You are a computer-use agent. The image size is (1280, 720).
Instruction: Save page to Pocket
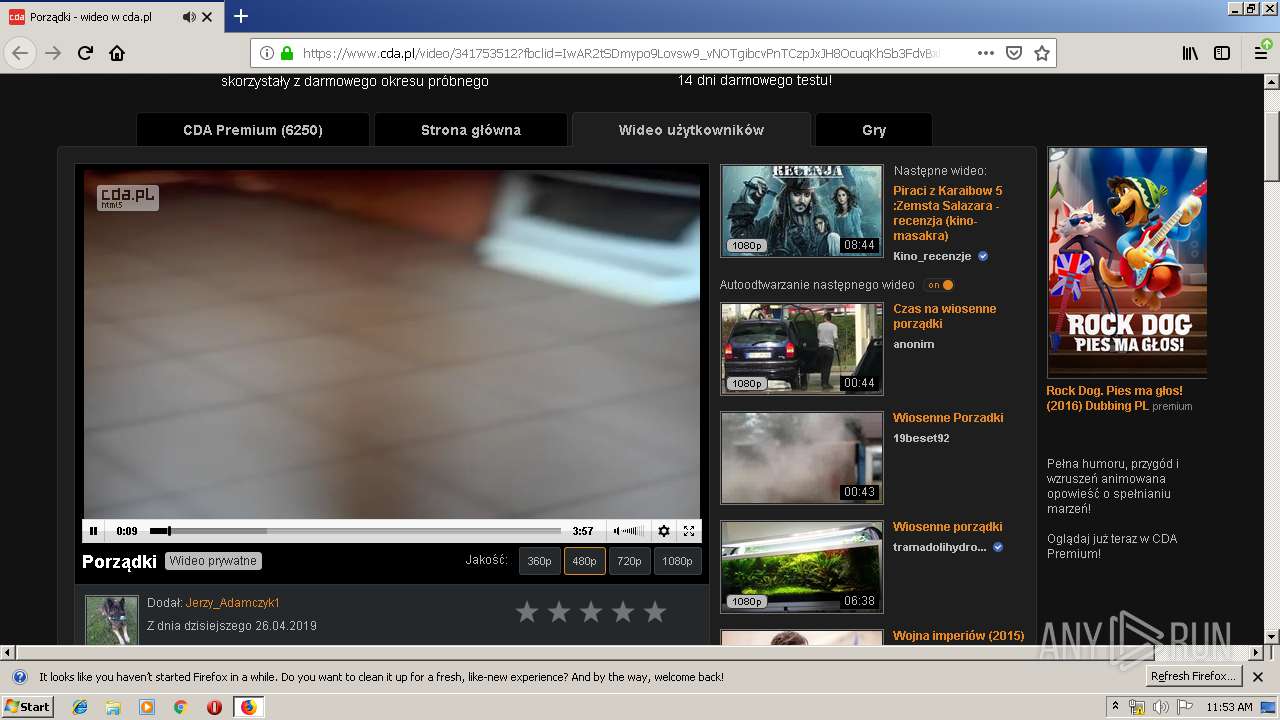1014,53
